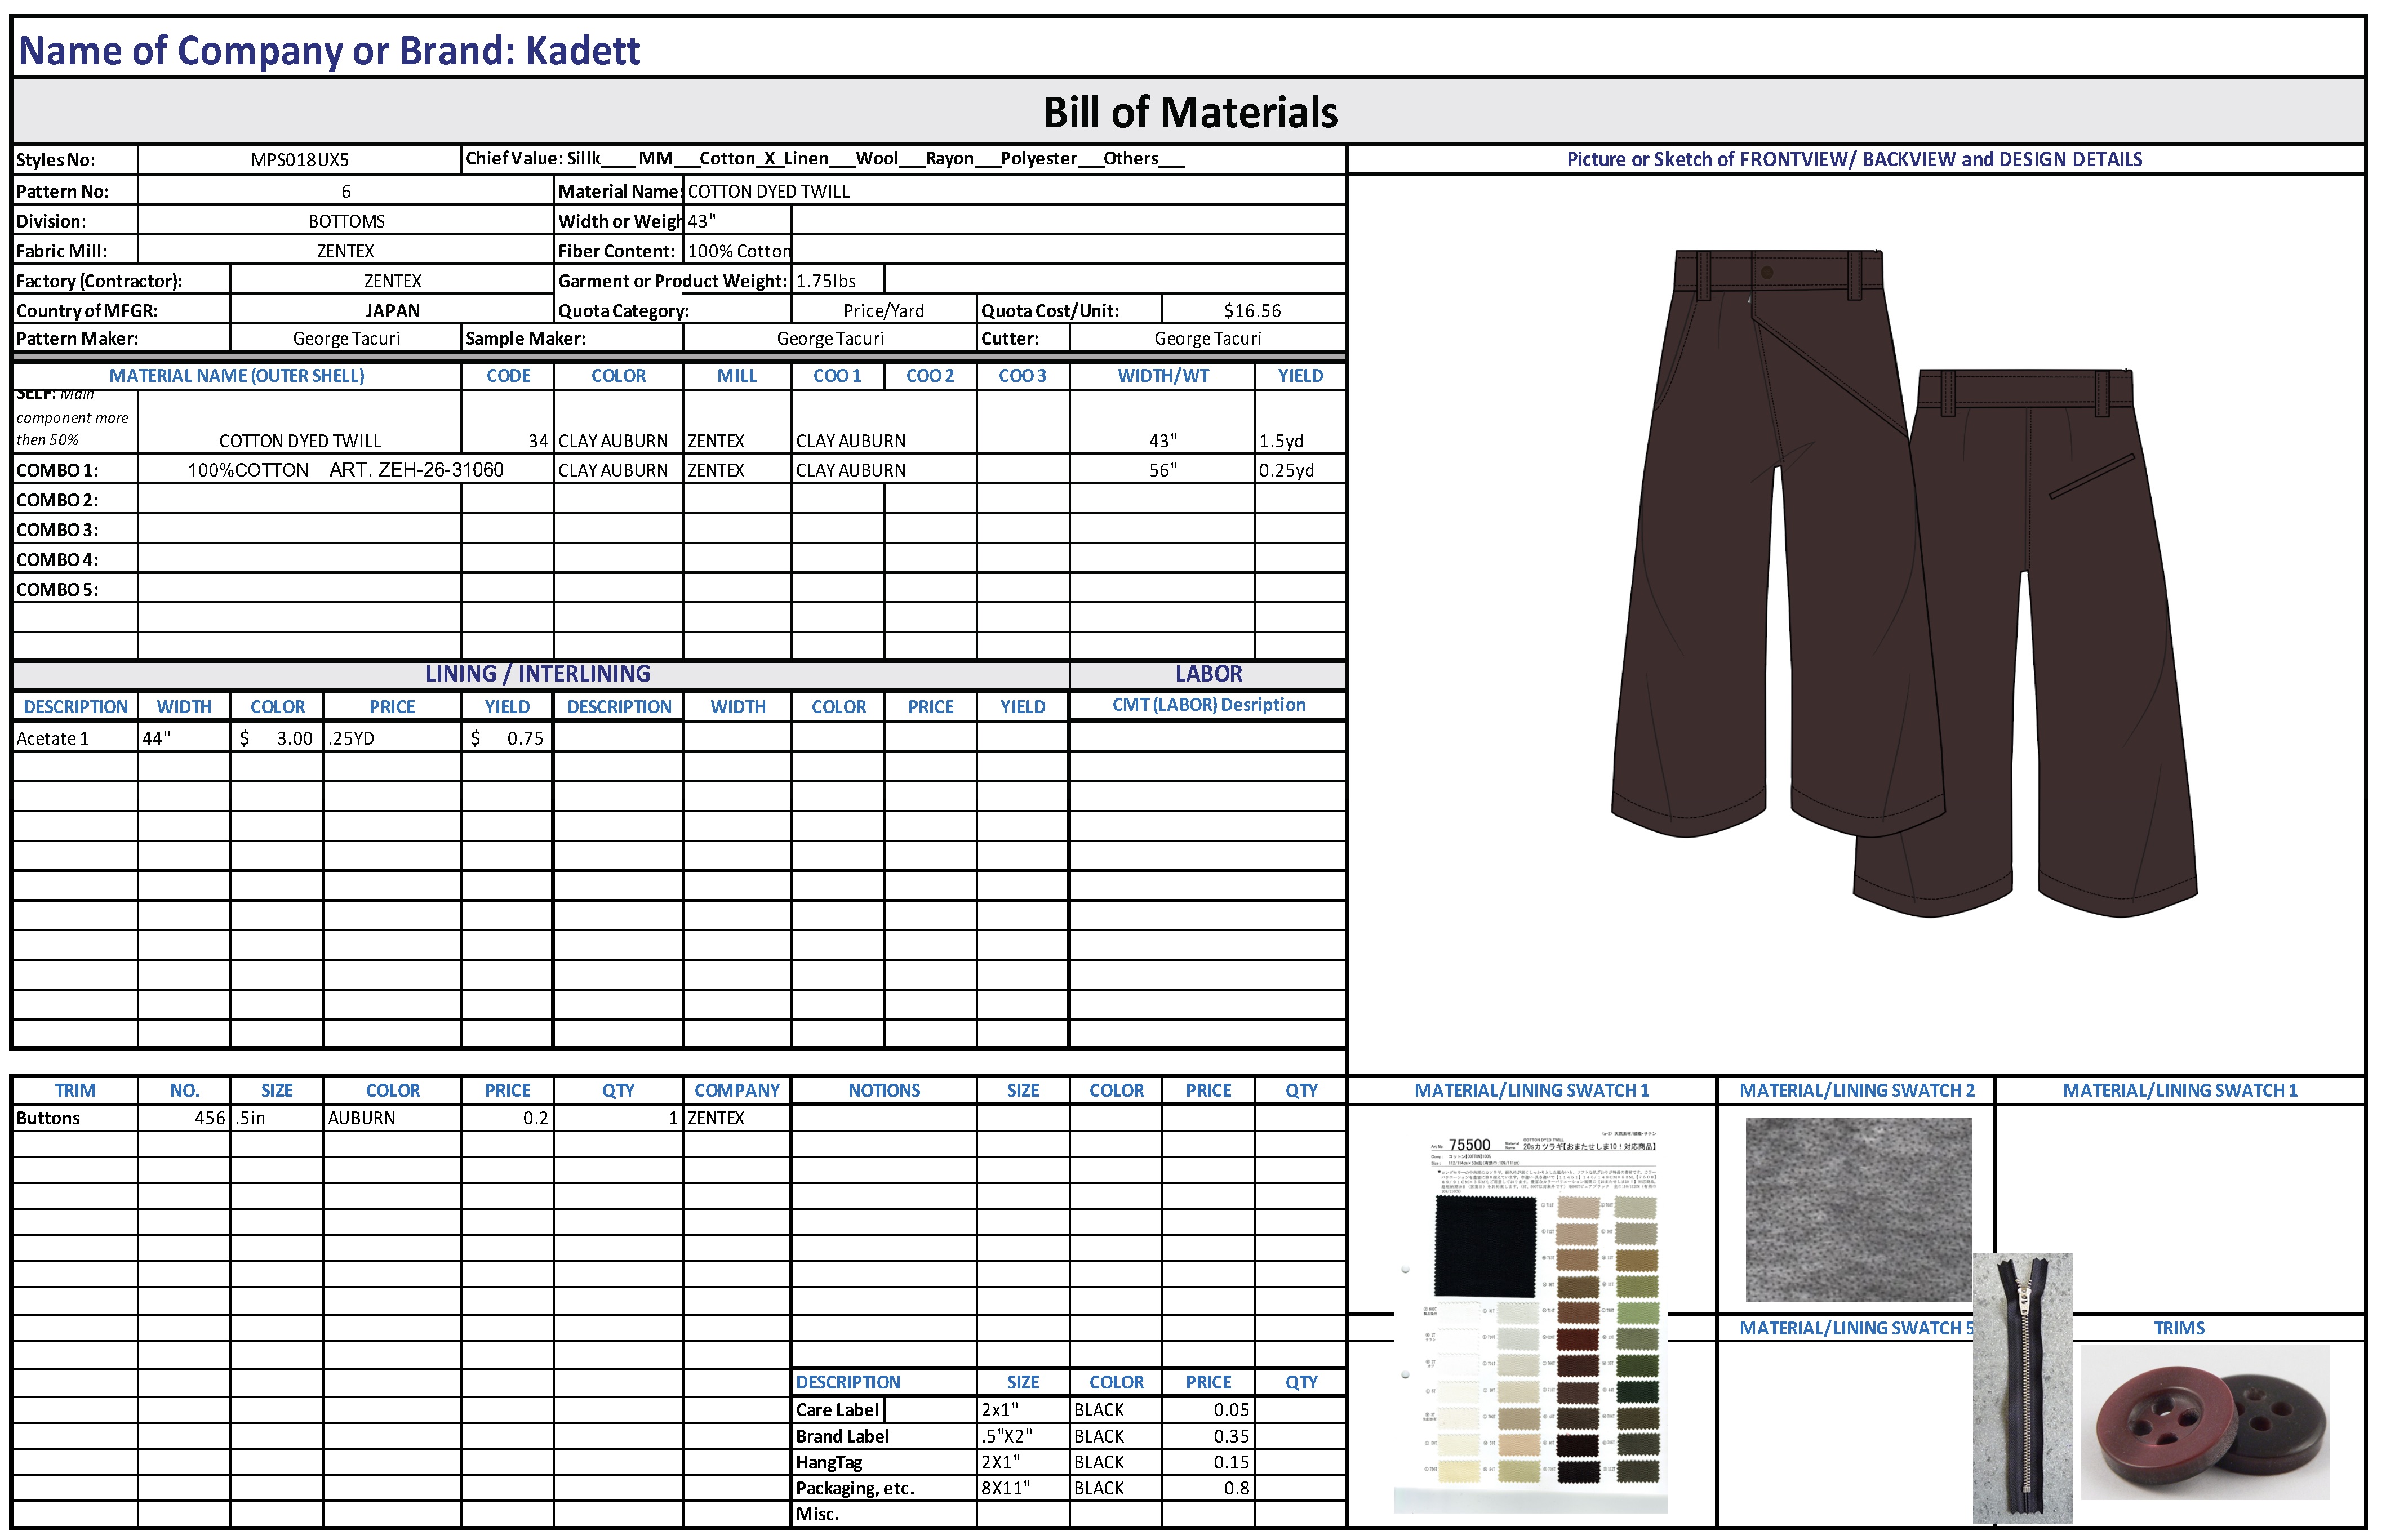Select the Care Label row
Image resolution: width=2386 pixels, height=1540 pixels.
[1068, 1410]
